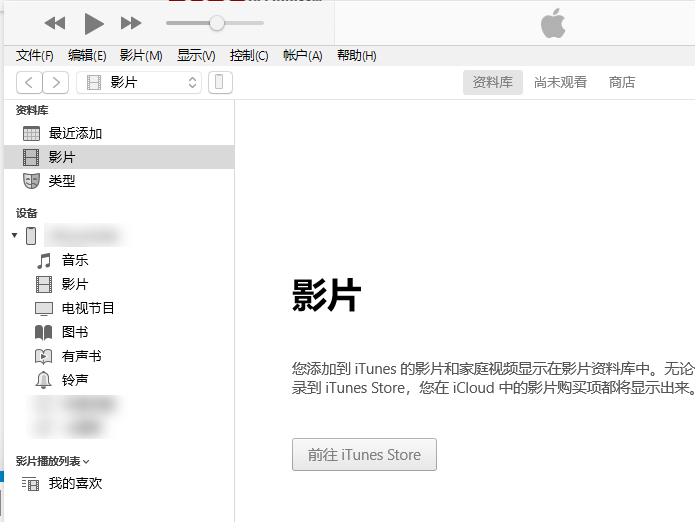Click the Play button
The image size is (695, 522).
(93, 23)
